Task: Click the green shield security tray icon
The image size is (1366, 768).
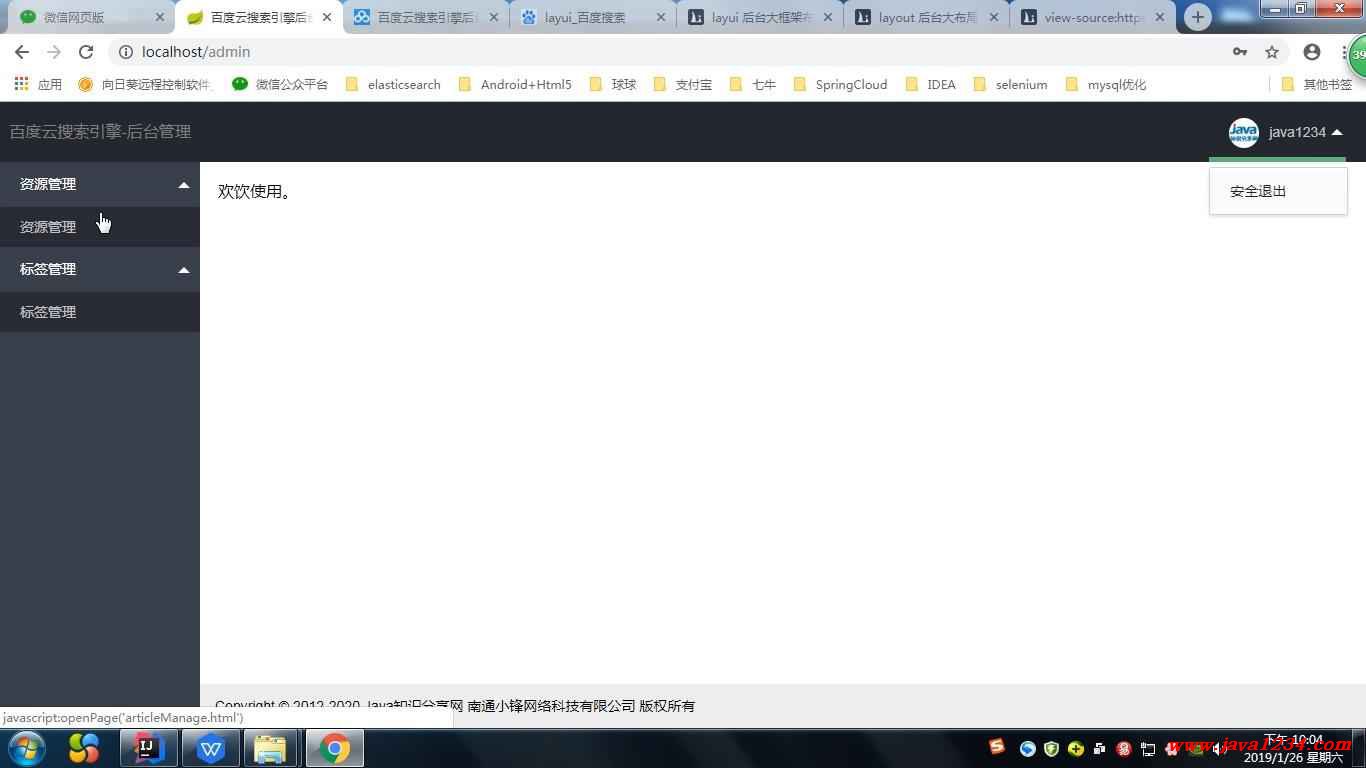Action: pyautogui.click(x=1051, y=749)
